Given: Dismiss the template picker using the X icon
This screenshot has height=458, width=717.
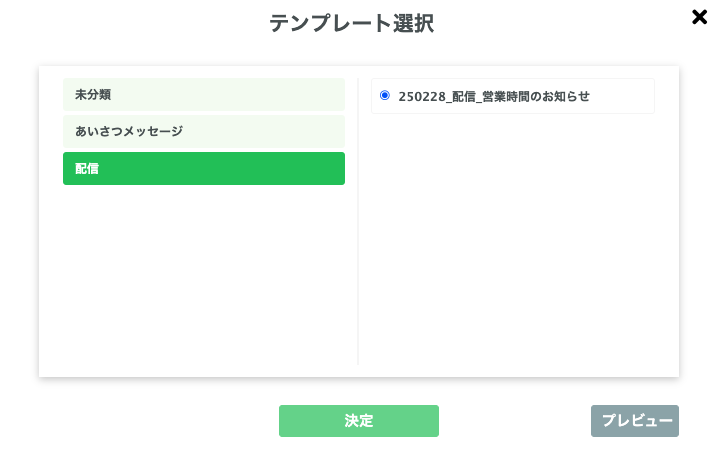Looking at the screenshot, I should coord(700,17).
